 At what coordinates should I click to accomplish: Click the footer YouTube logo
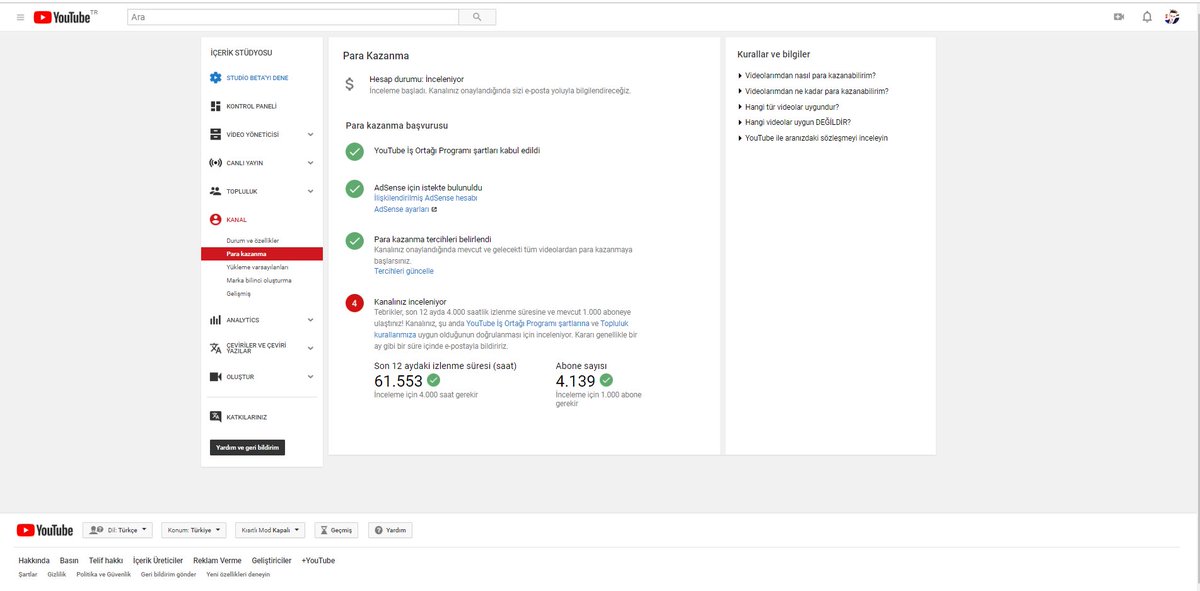pyautogui.click(x=45, y=530)
